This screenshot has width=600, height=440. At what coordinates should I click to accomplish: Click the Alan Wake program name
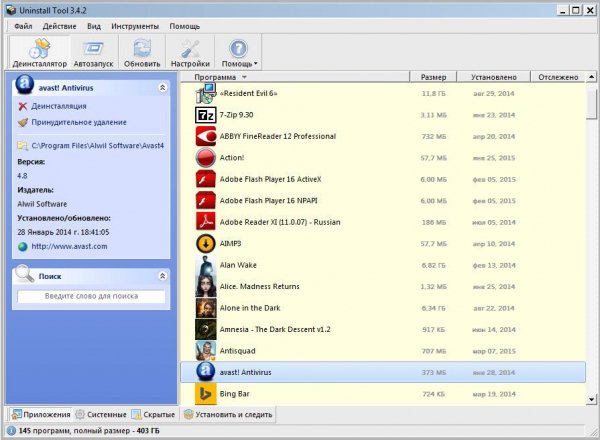238,265
